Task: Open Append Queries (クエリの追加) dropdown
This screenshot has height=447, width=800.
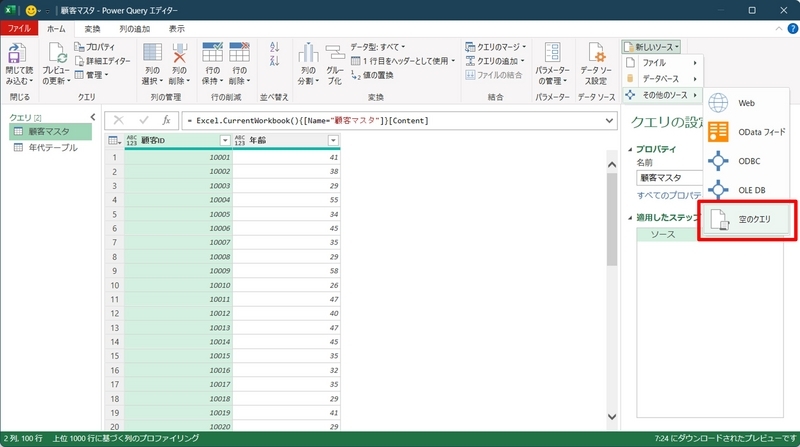Action: pyautogui.click(x=494, y=61)
